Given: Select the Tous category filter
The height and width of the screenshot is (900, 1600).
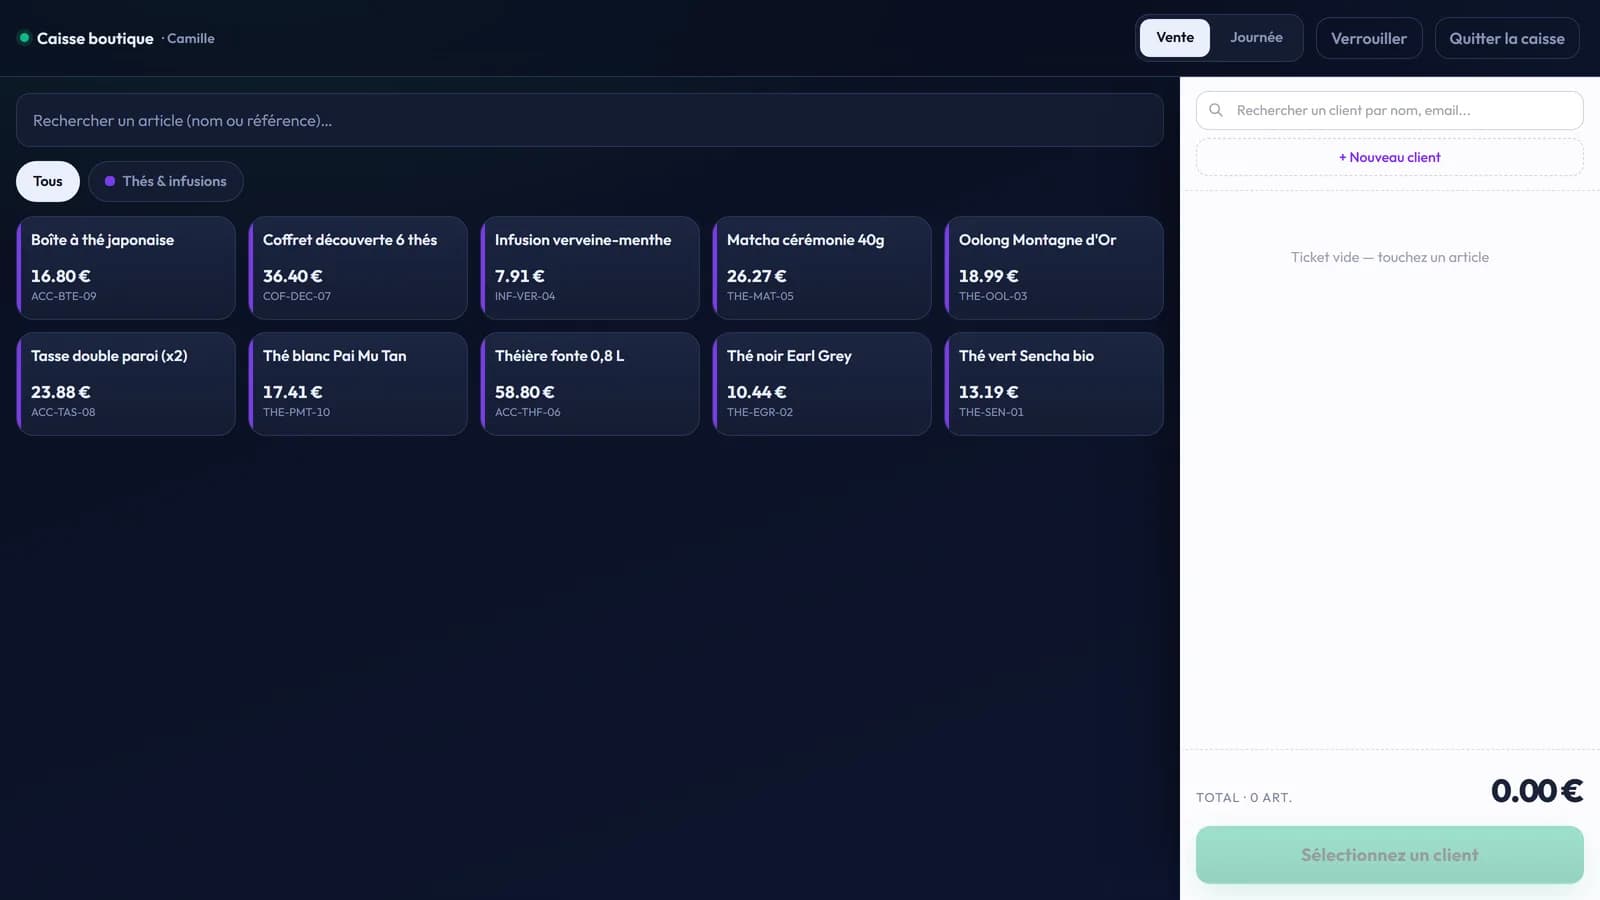Looking at the screenshot, I should (48, 181).
